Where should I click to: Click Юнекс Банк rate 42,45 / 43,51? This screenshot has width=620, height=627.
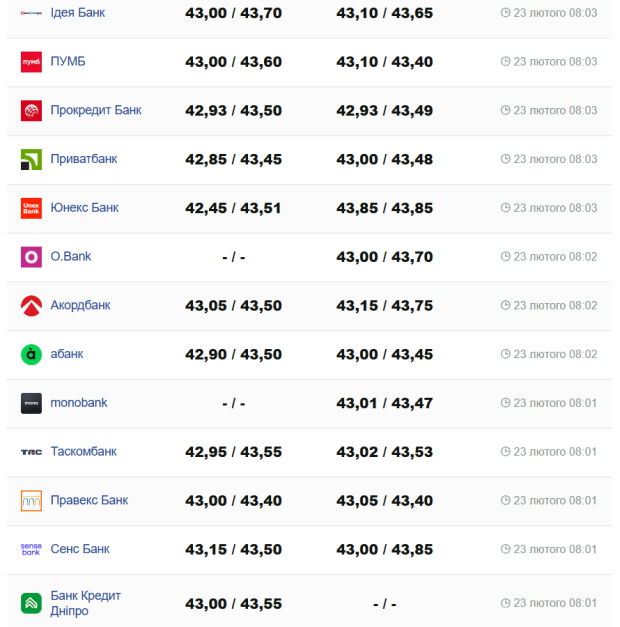tap(233, 208)
